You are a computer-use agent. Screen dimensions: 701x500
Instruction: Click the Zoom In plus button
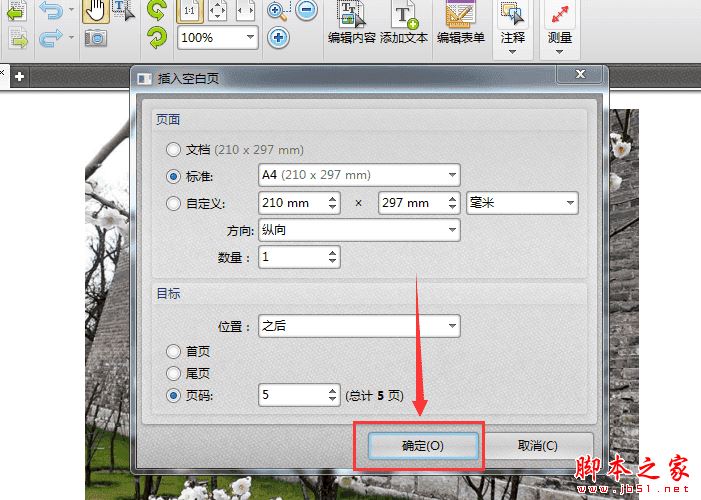[x=278, y=38]
